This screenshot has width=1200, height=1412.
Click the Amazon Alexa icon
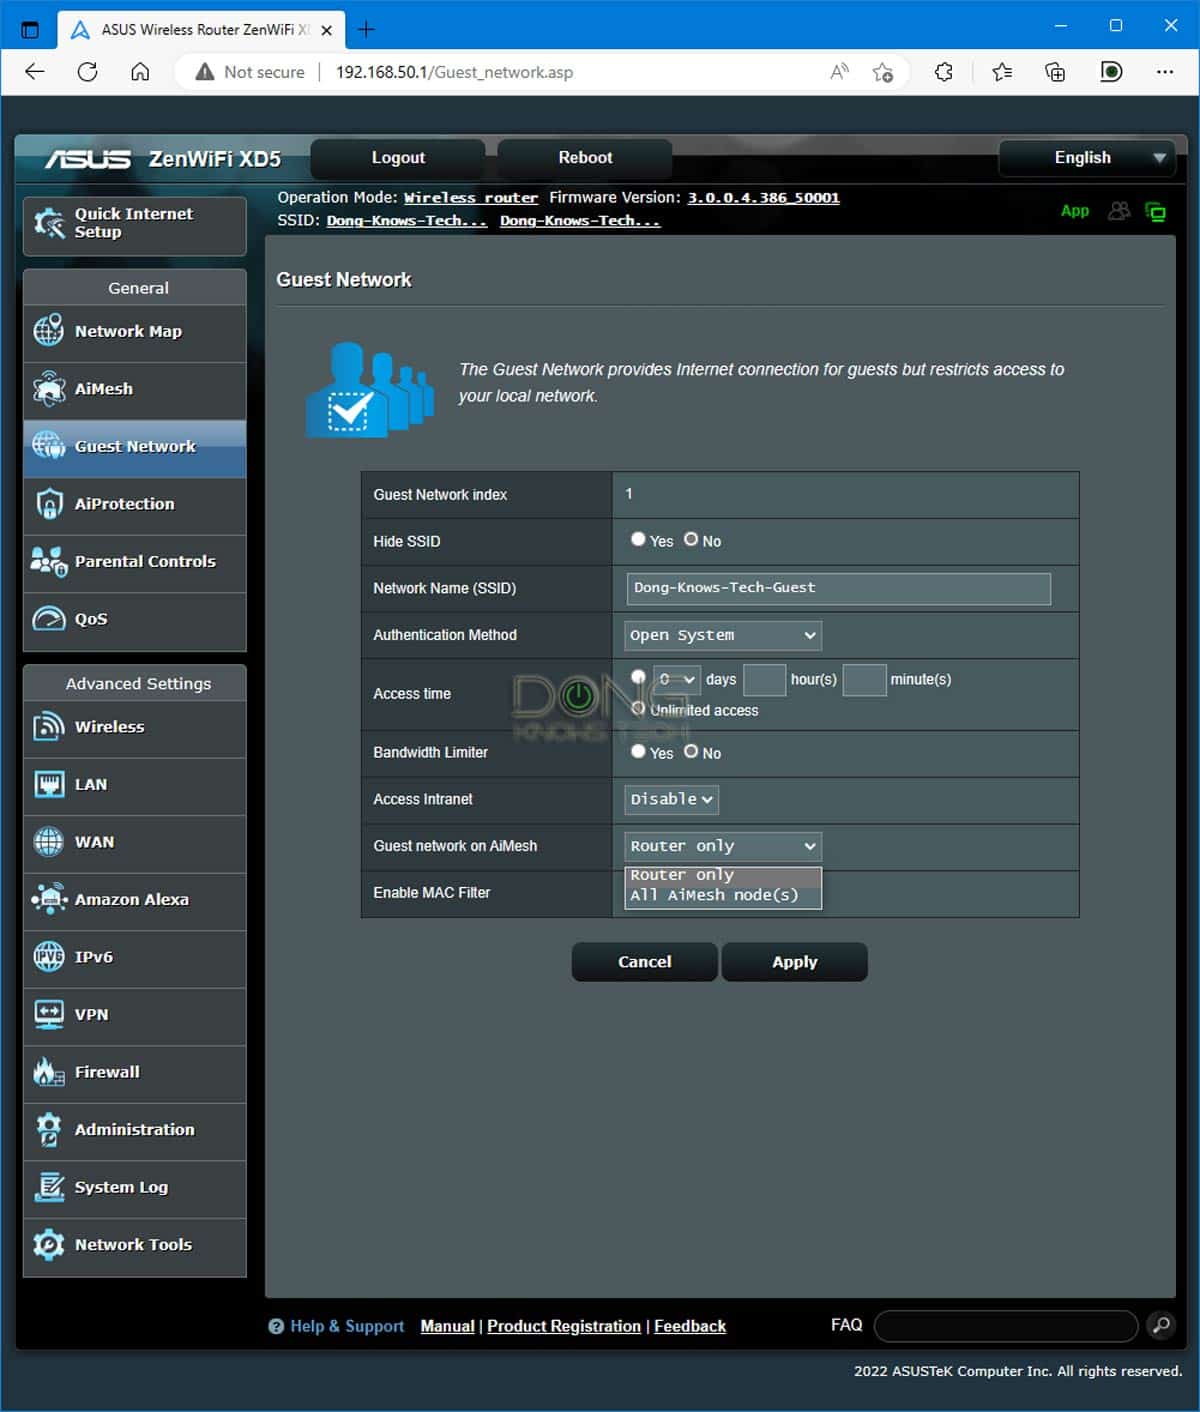pyautogui.click(x=49, y=899)
